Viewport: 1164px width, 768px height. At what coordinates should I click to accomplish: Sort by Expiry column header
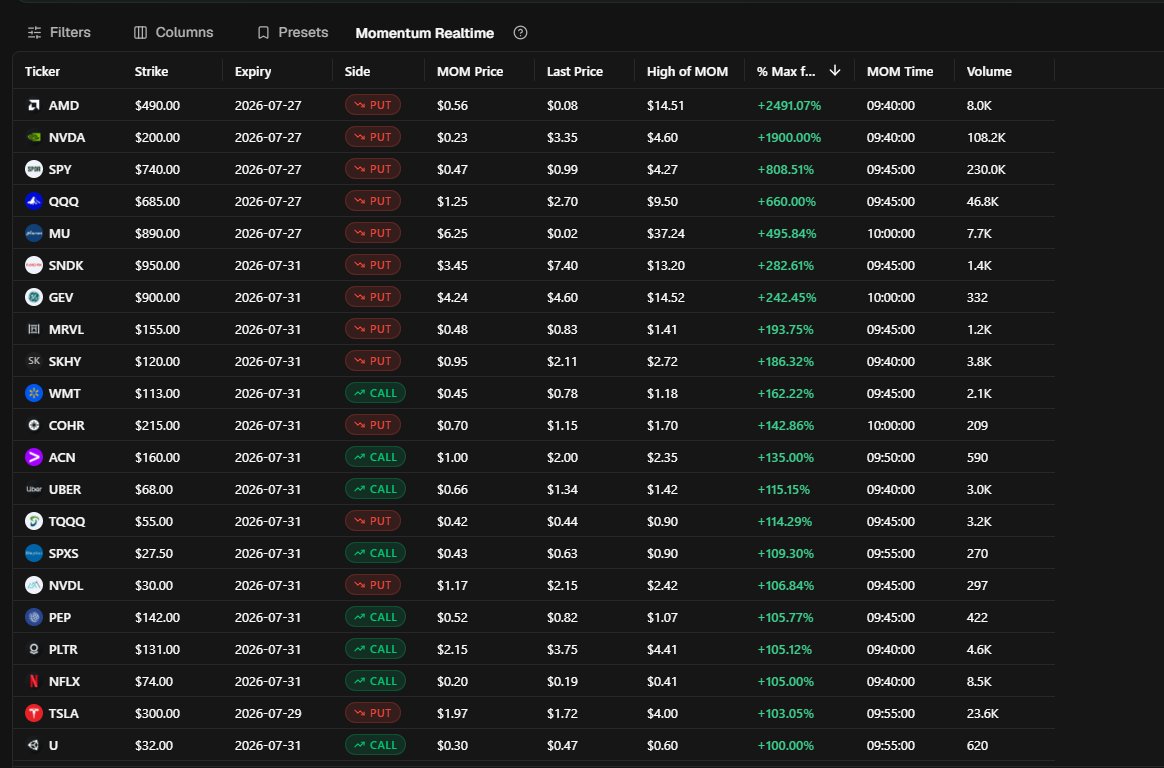point(253,71)
